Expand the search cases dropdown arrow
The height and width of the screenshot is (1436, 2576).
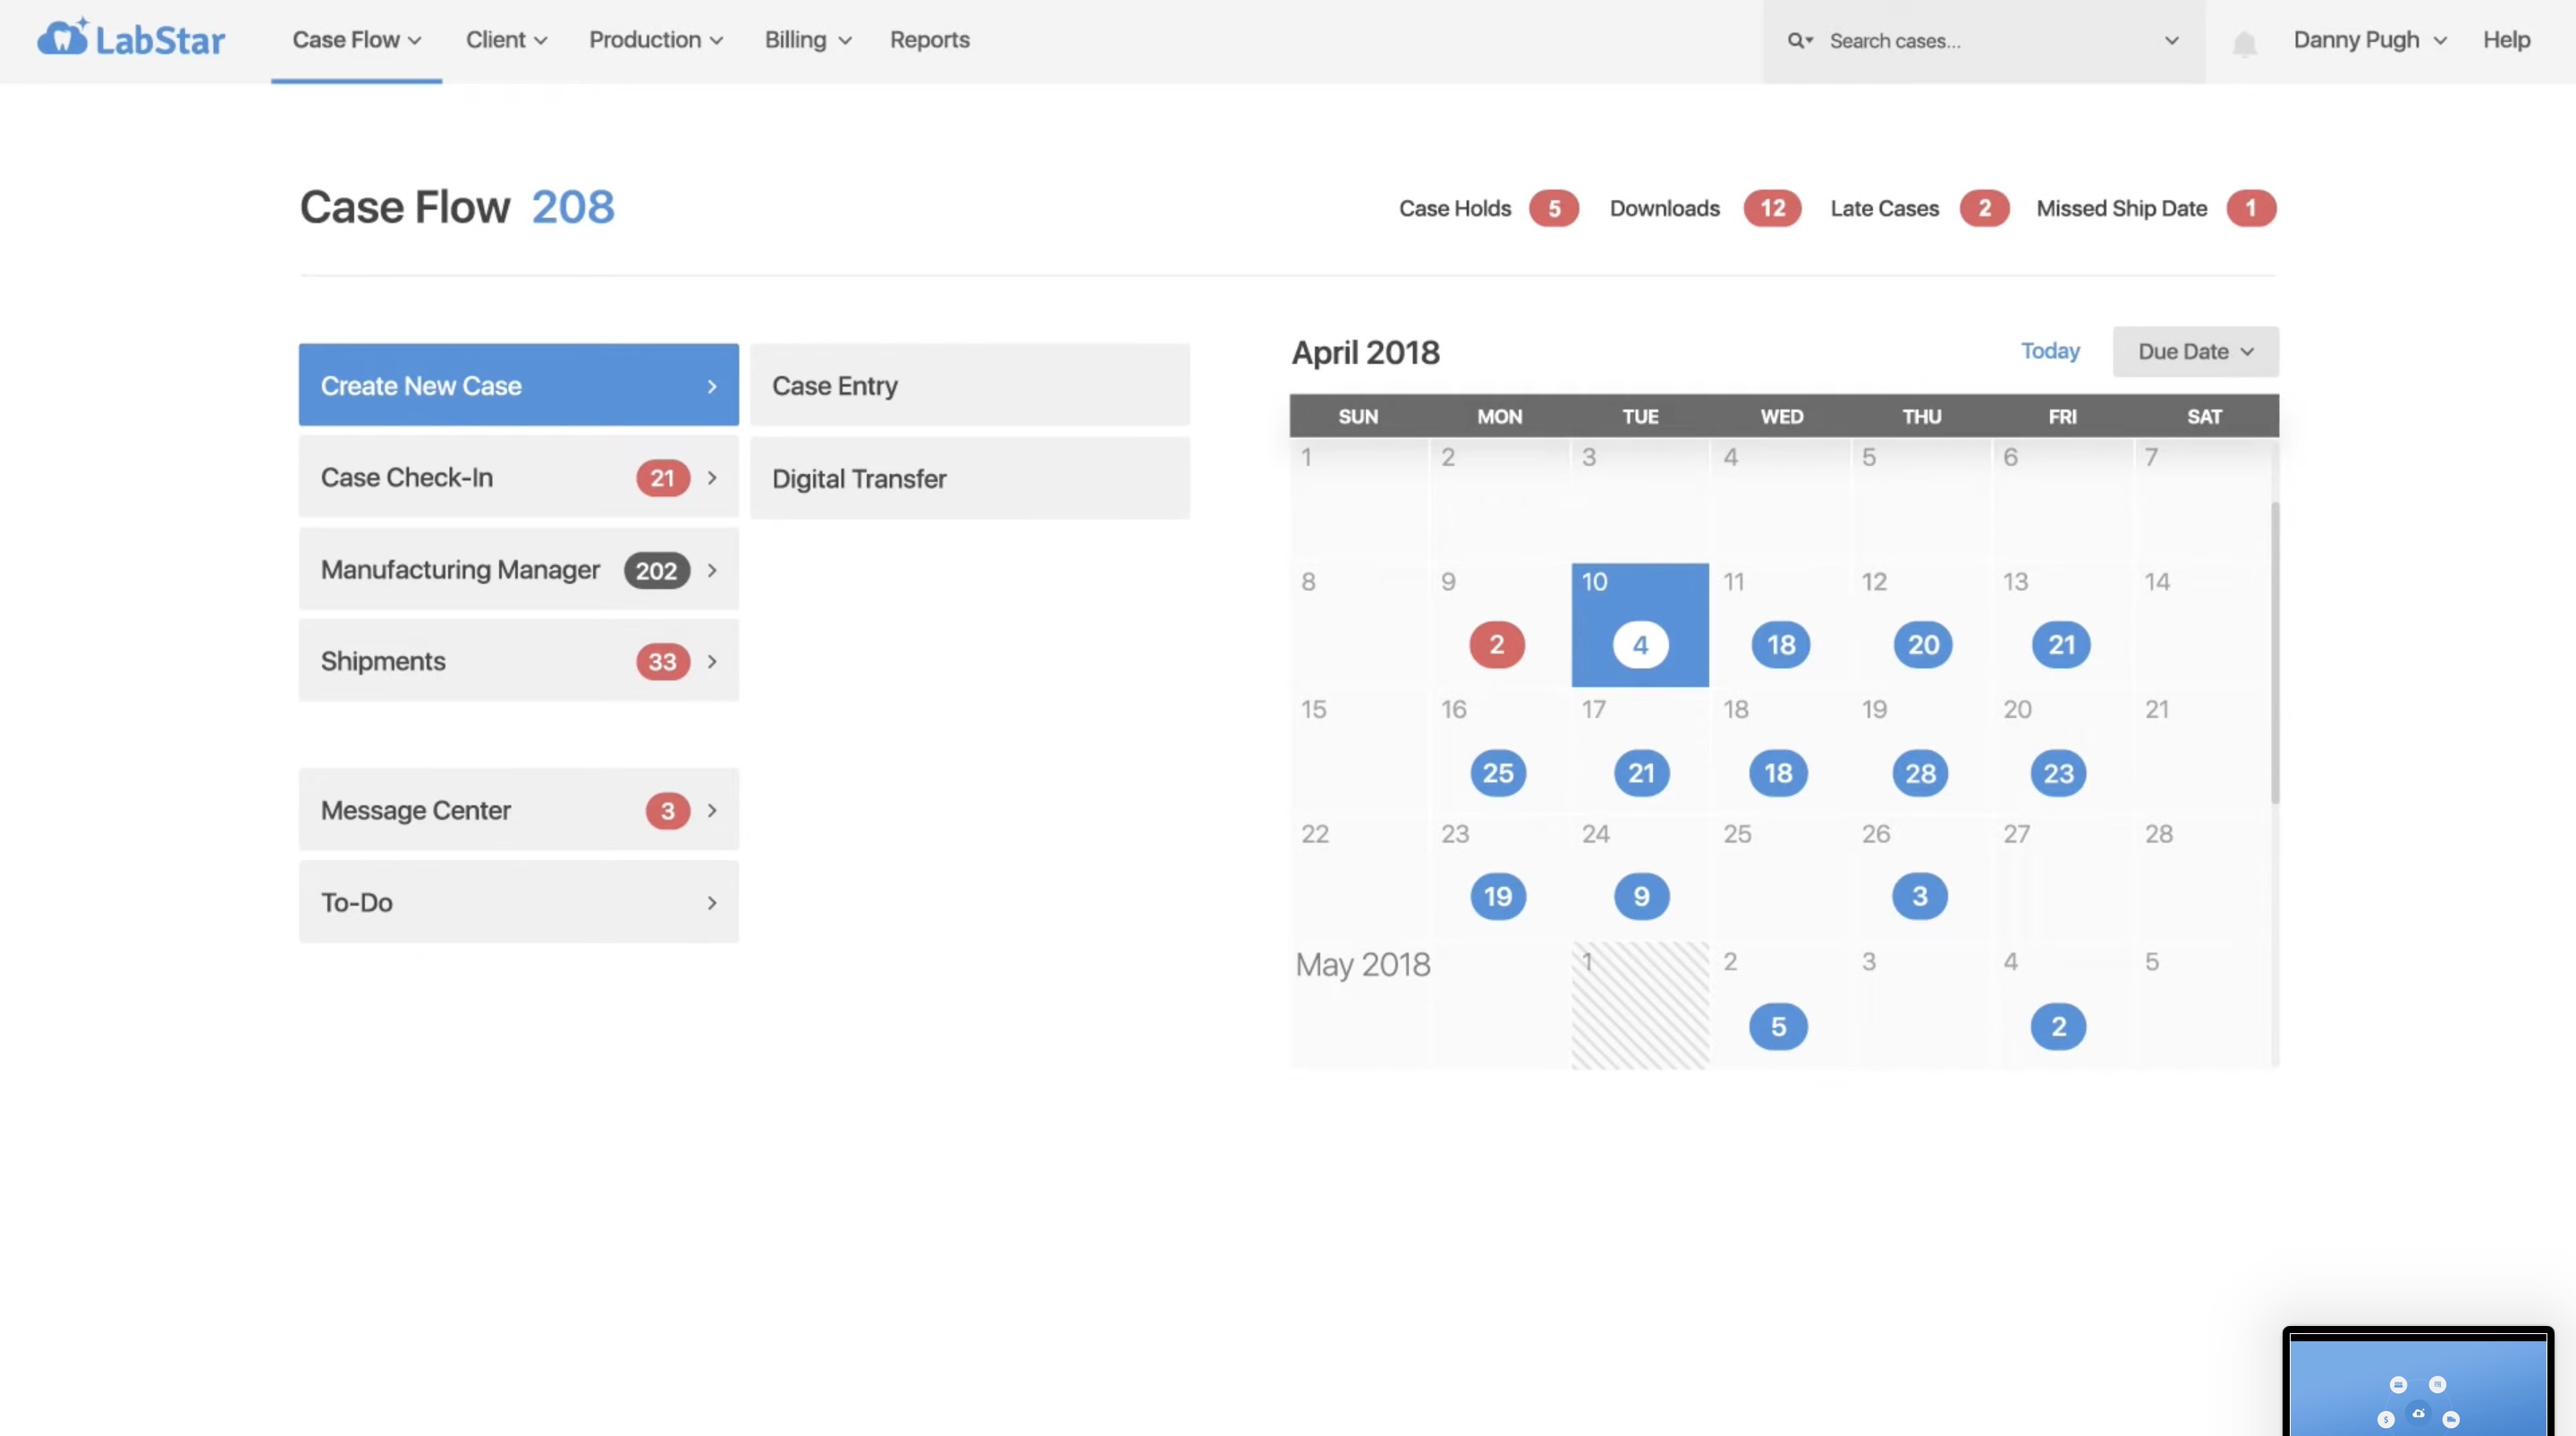2171,41
